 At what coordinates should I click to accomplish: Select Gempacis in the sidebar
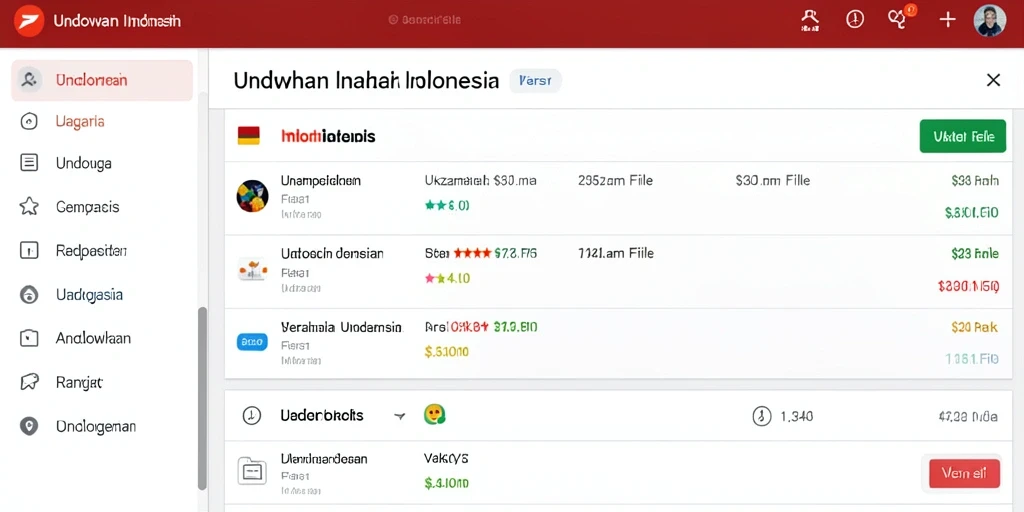(x=88, y=207)
